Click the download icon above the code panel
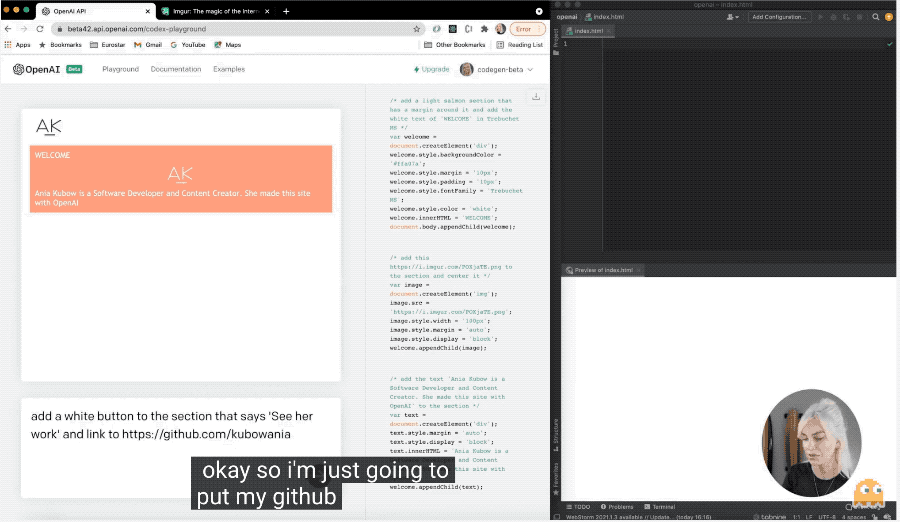This screenshot has height=522, width=900. tap(536, 97)
